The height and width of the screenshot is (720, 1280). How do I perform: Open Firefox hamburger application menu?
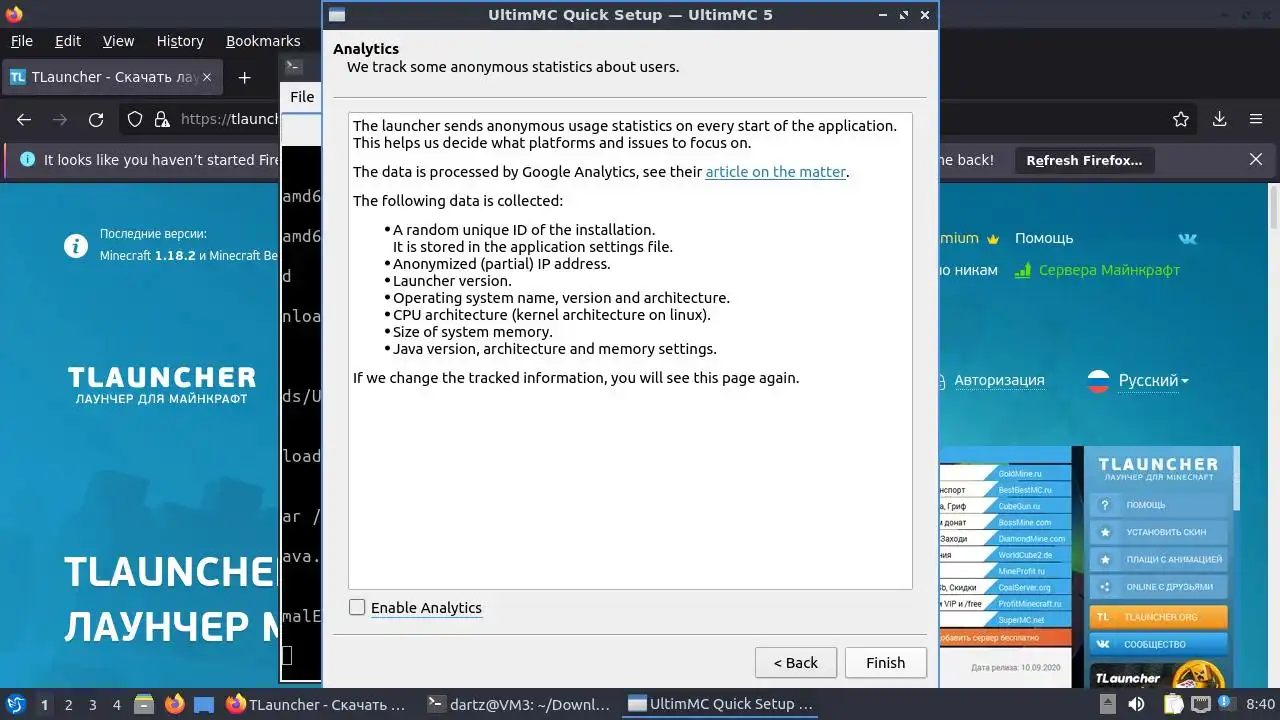tap(1256, 119)
